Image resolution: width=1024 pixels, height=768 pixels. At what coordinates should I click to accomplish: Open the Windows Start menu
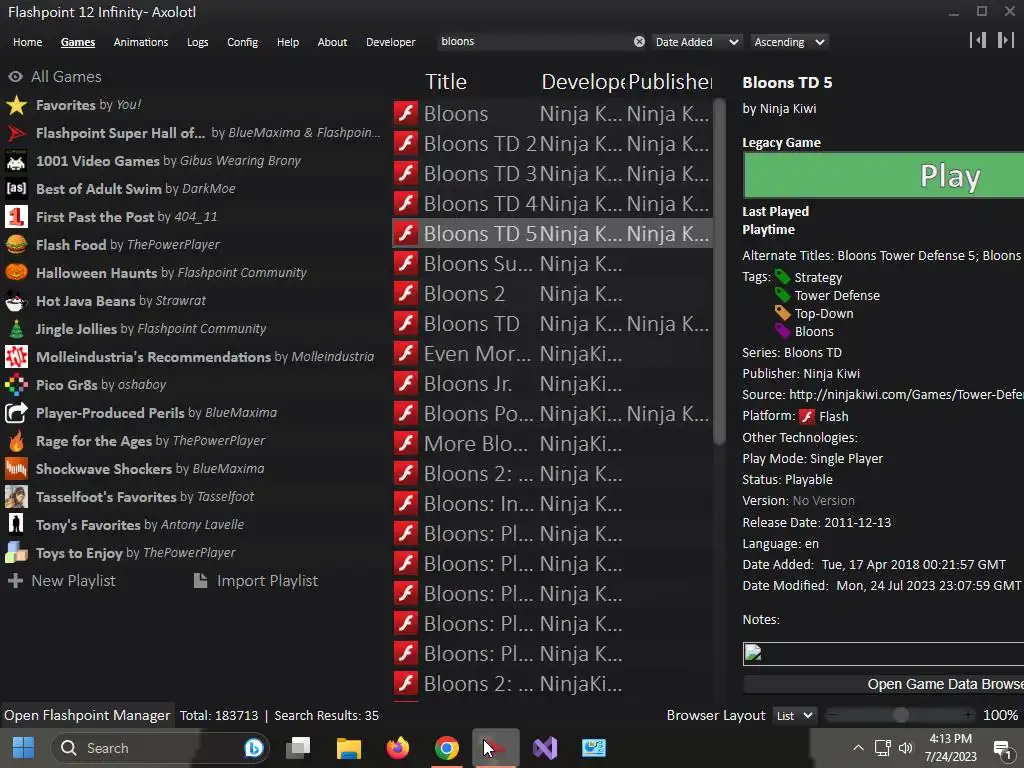[x=24, y=748]
